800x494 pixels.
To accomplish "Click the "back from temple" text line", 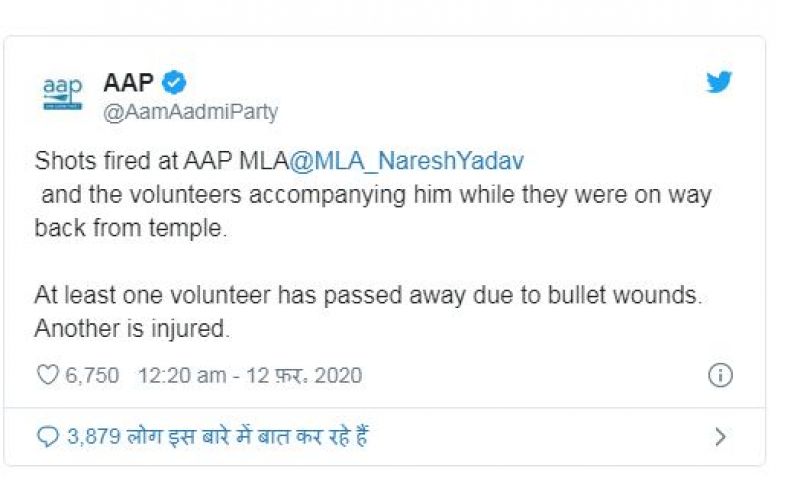I will (x=130, y=227).
